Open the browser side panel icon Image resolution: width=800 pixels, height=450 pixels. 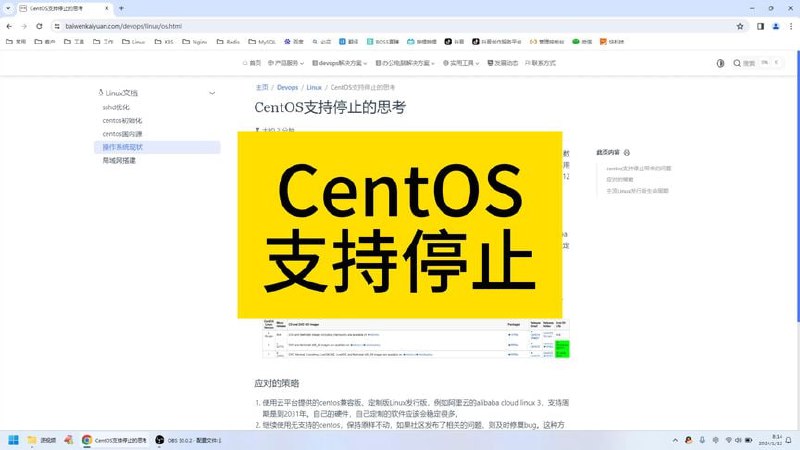click(760, 26)
